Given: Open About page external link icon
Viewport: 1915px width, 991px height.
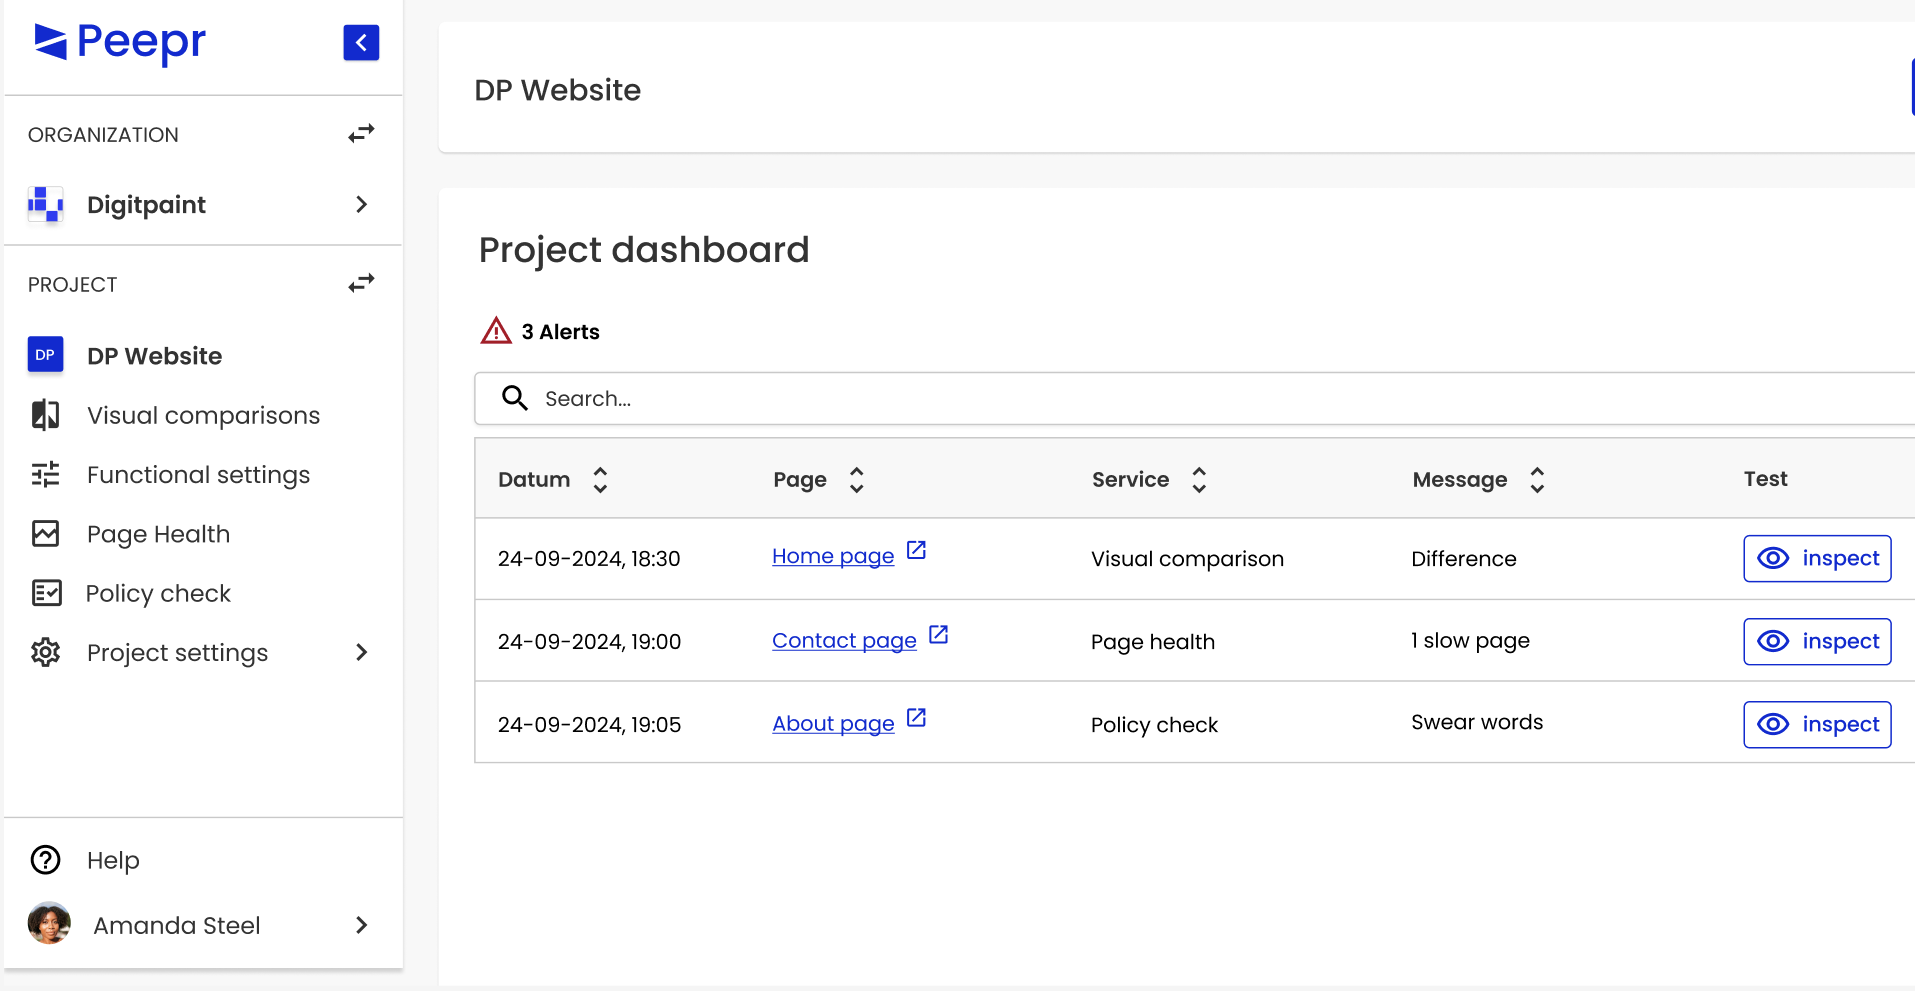Looking at the screenshot, I should pyautogui.click(x=916, y=718).
